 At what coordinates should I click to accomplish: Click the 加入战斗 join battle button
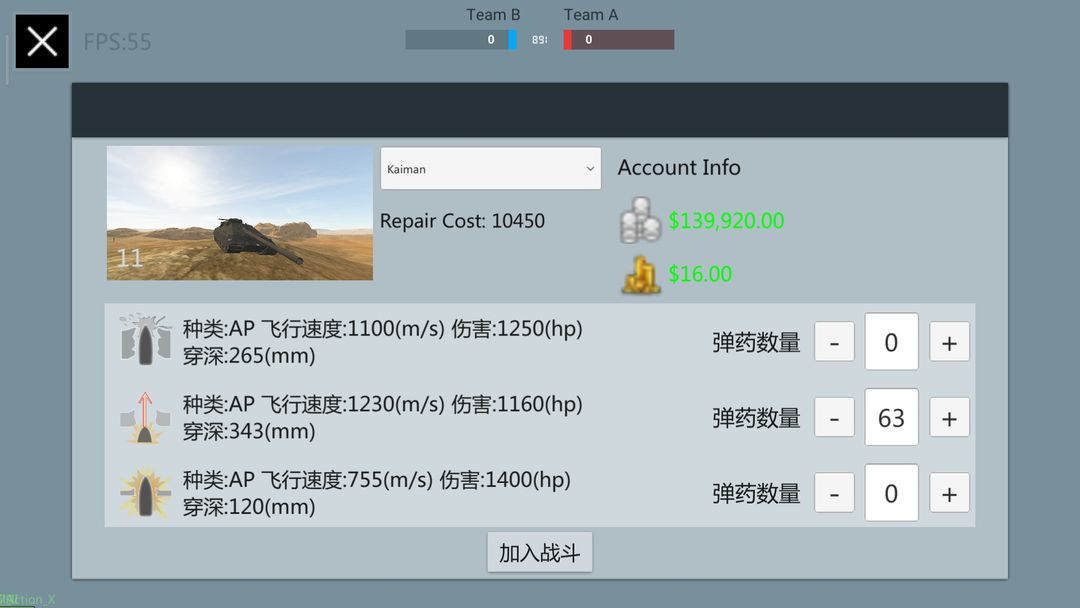(x=539, y=552)
